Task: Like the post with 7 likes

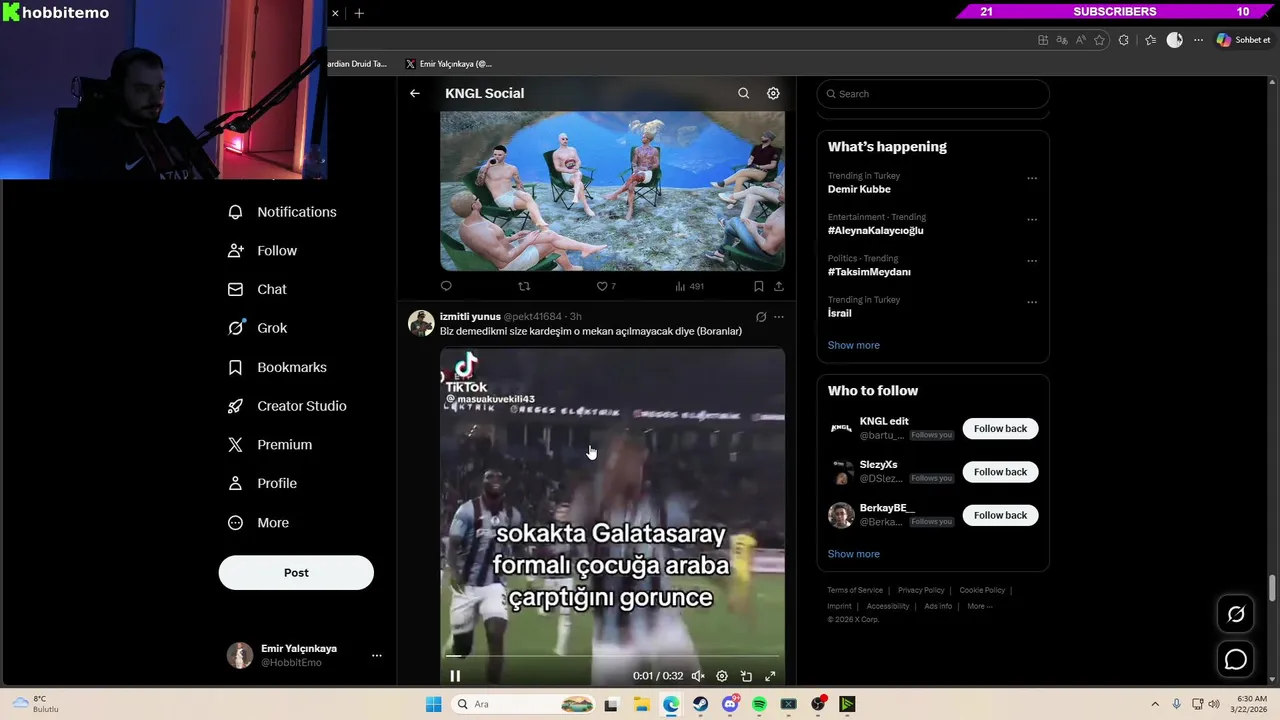Action: (x=606, y=286)
